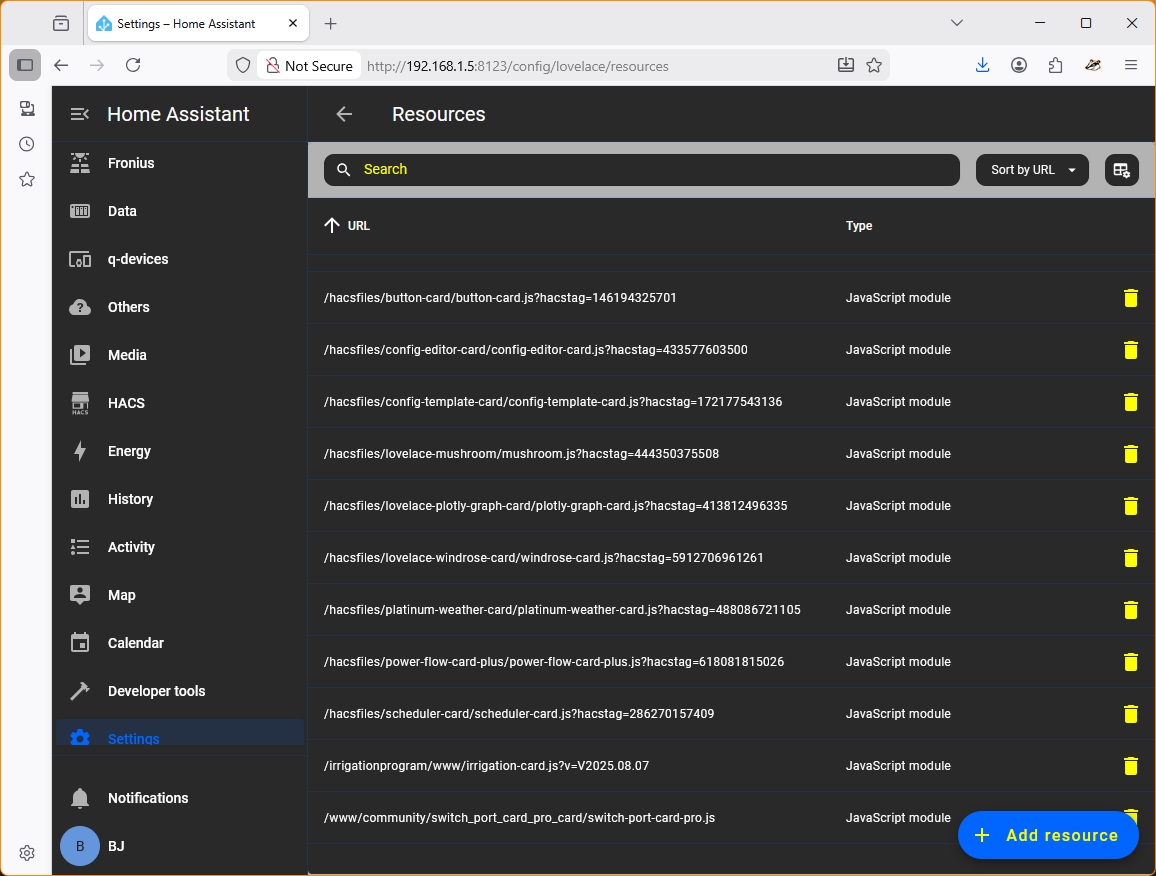Click the resources Search field
Screen dimensions: 1156x876
tap(641, 170)
